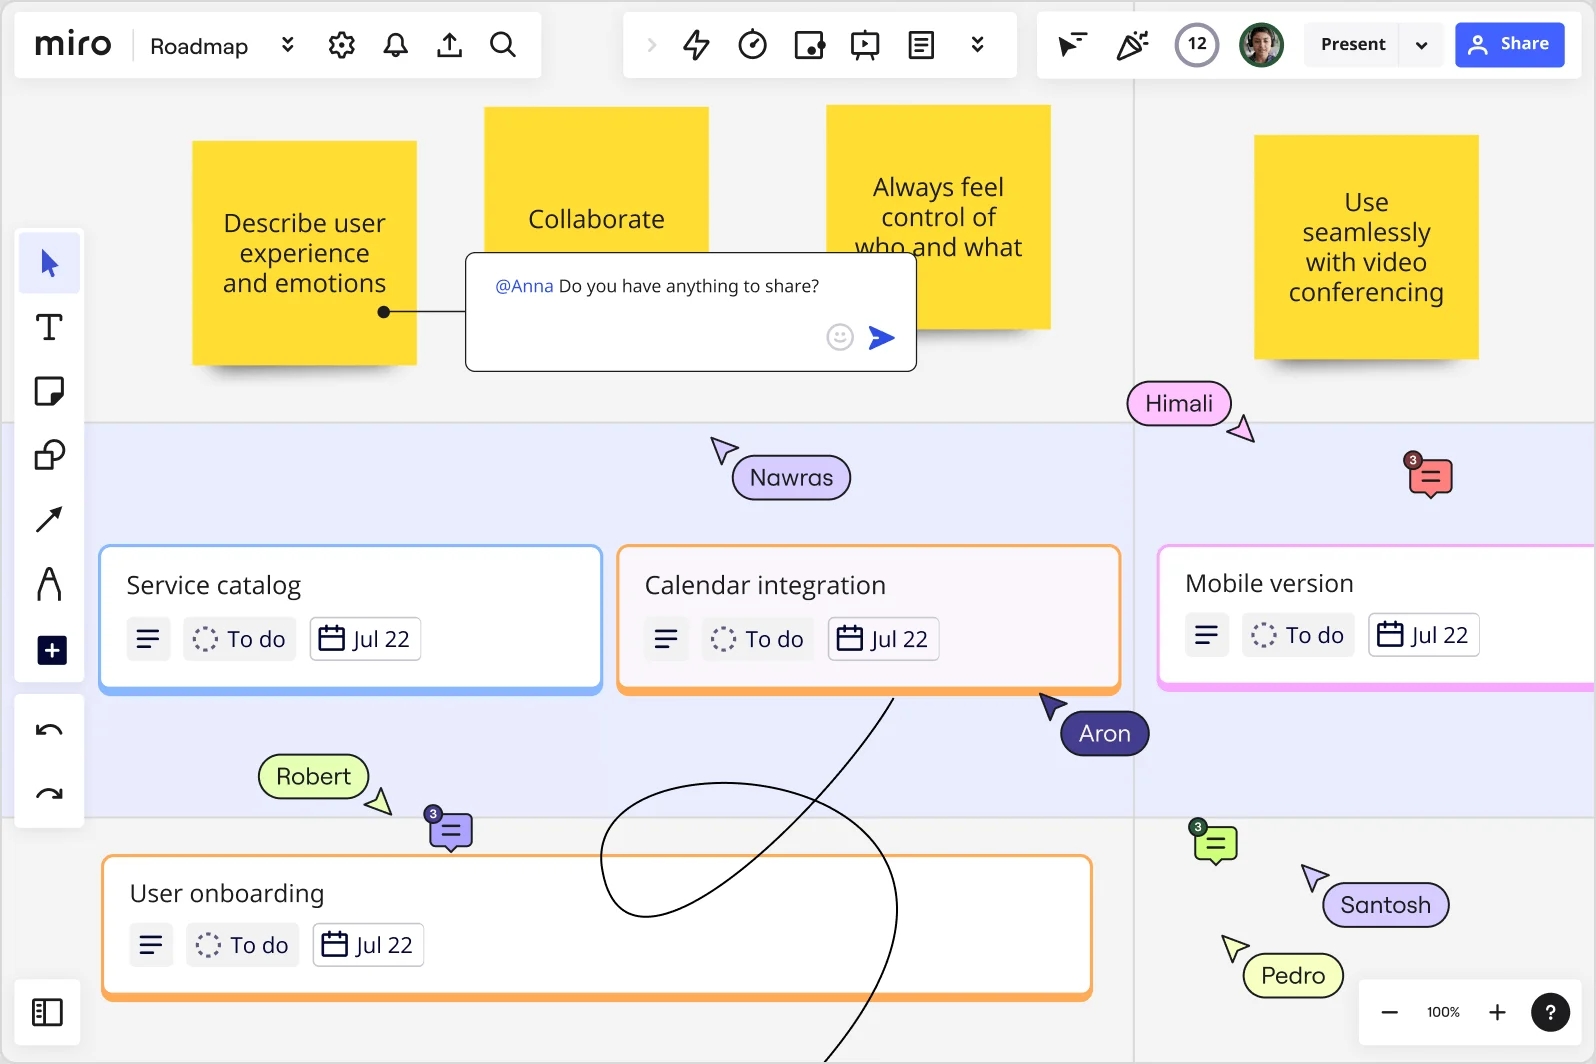The image size is (1596, 1064).
Task: Open the notes panel icon
Action: [921, 45]
